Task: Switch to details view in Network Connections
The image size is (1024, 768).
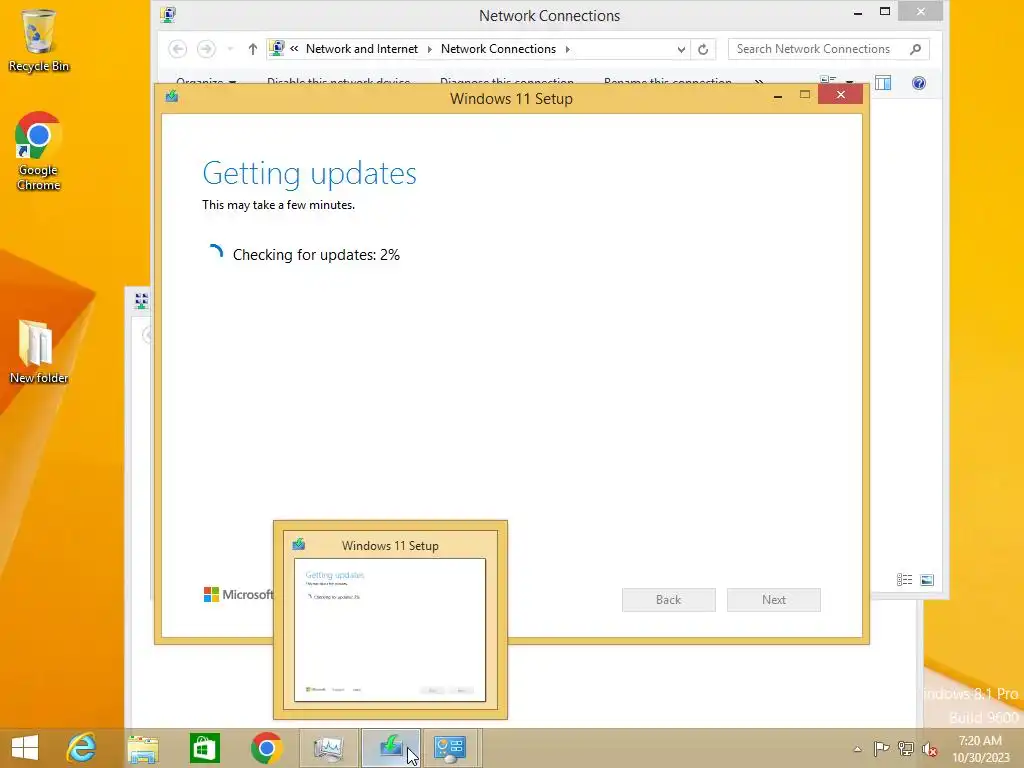Action: [x=904, y=580]
